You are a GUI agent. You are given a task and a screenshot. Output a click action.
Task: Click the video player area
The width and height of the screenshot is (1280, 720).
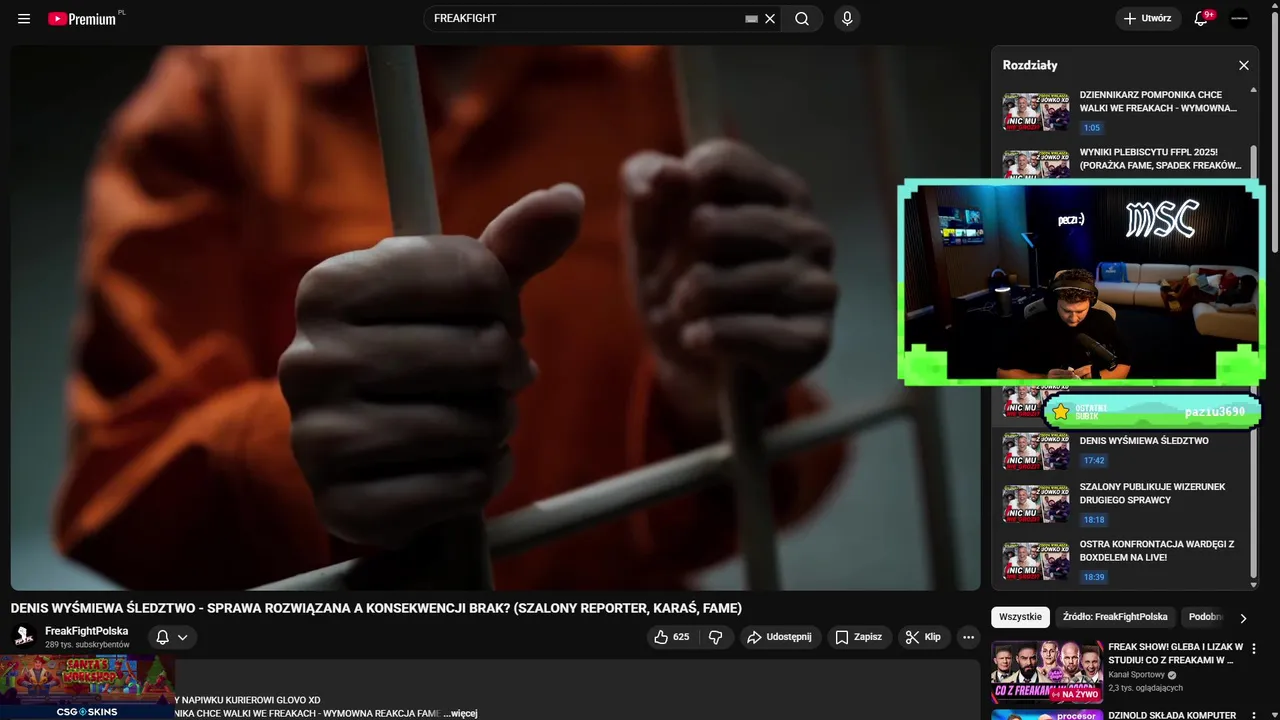pyautogui.click(x=495, y=318)
